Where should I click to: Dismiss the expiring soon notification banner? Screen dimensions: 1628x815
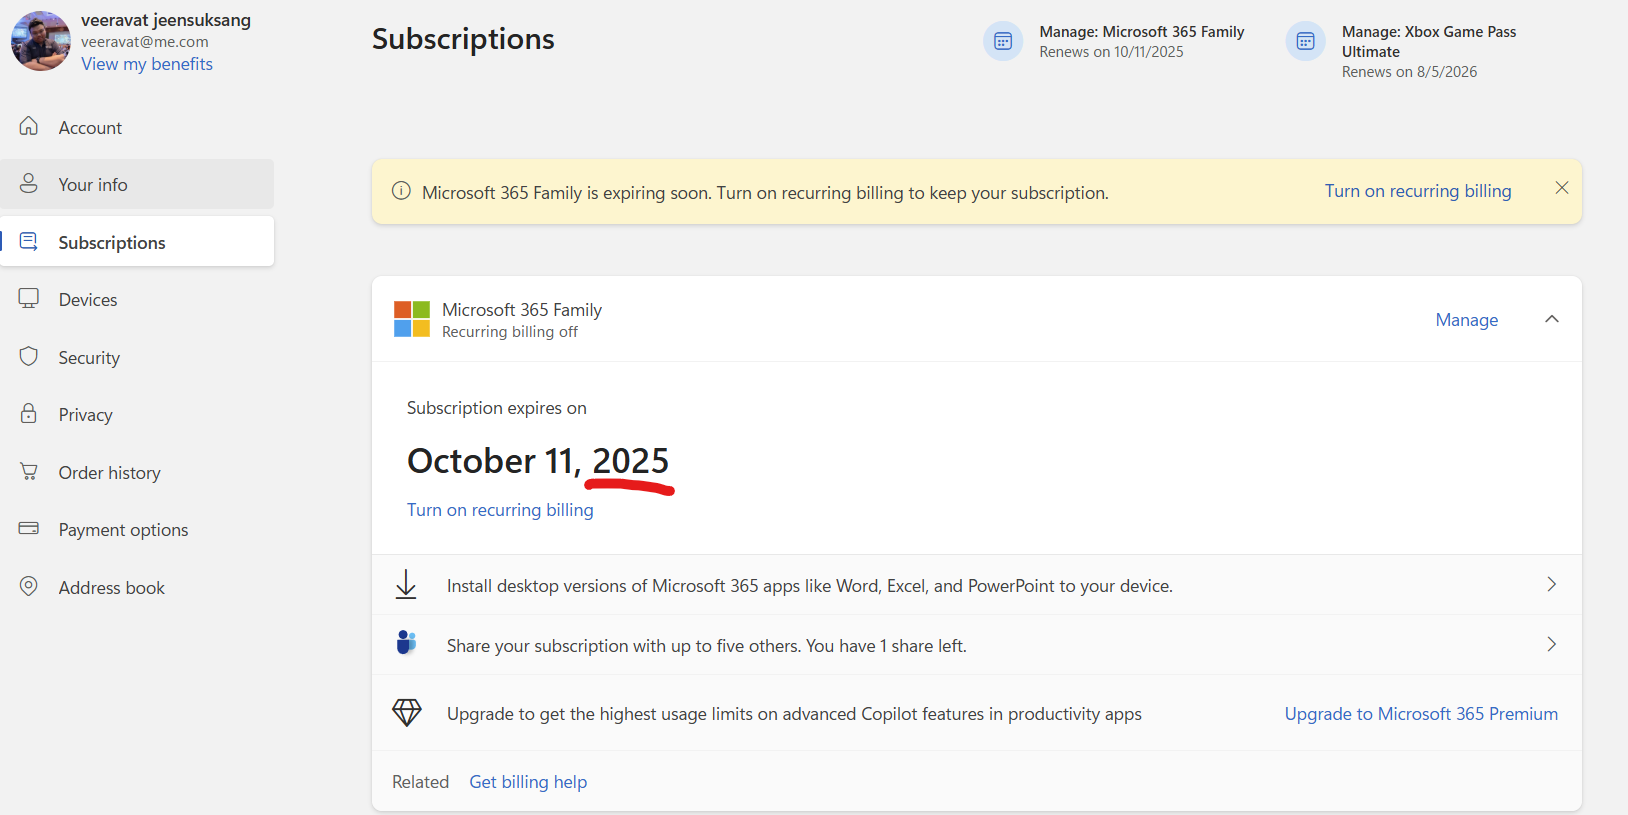point(1562,188)
